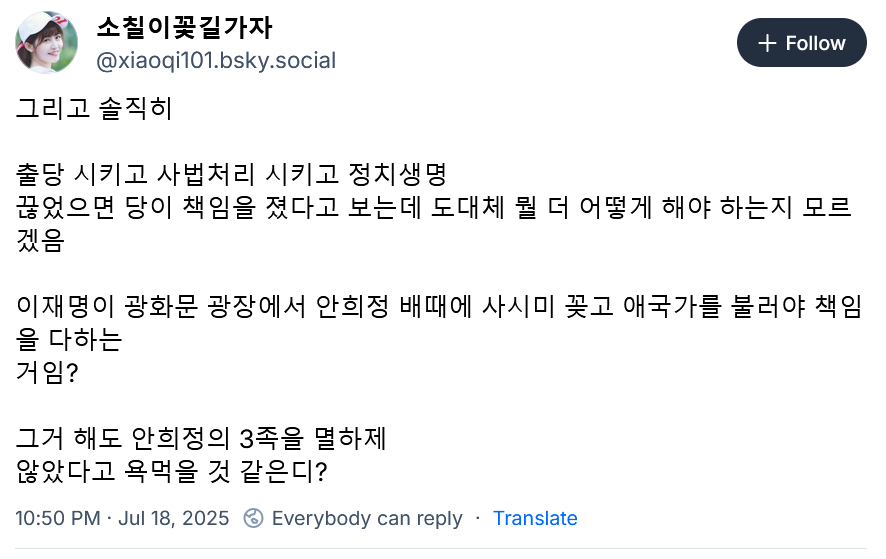Click the word "Follow" on the button
Image resolution: width=886 pixels, height=559 pixels.
[x=815, y=43]
